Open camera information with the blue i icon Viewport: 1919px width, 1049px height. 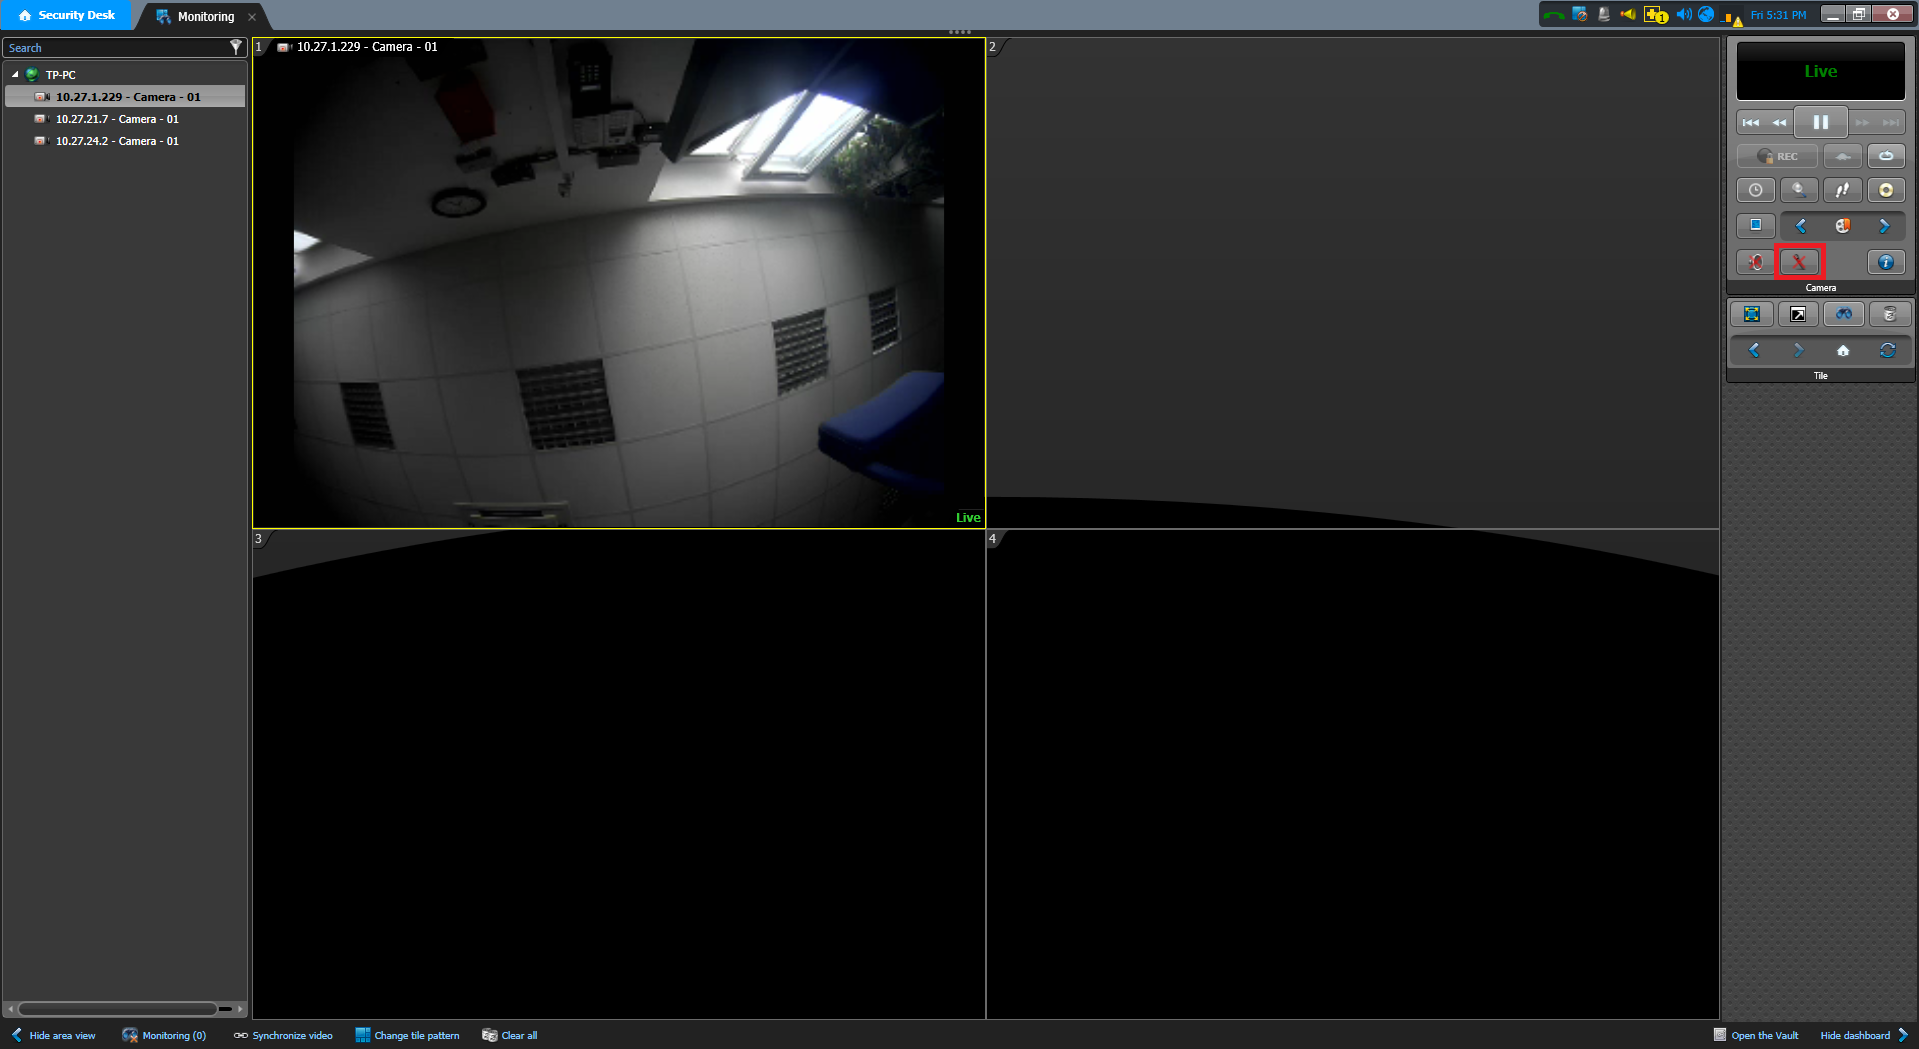coord(1885,262)
